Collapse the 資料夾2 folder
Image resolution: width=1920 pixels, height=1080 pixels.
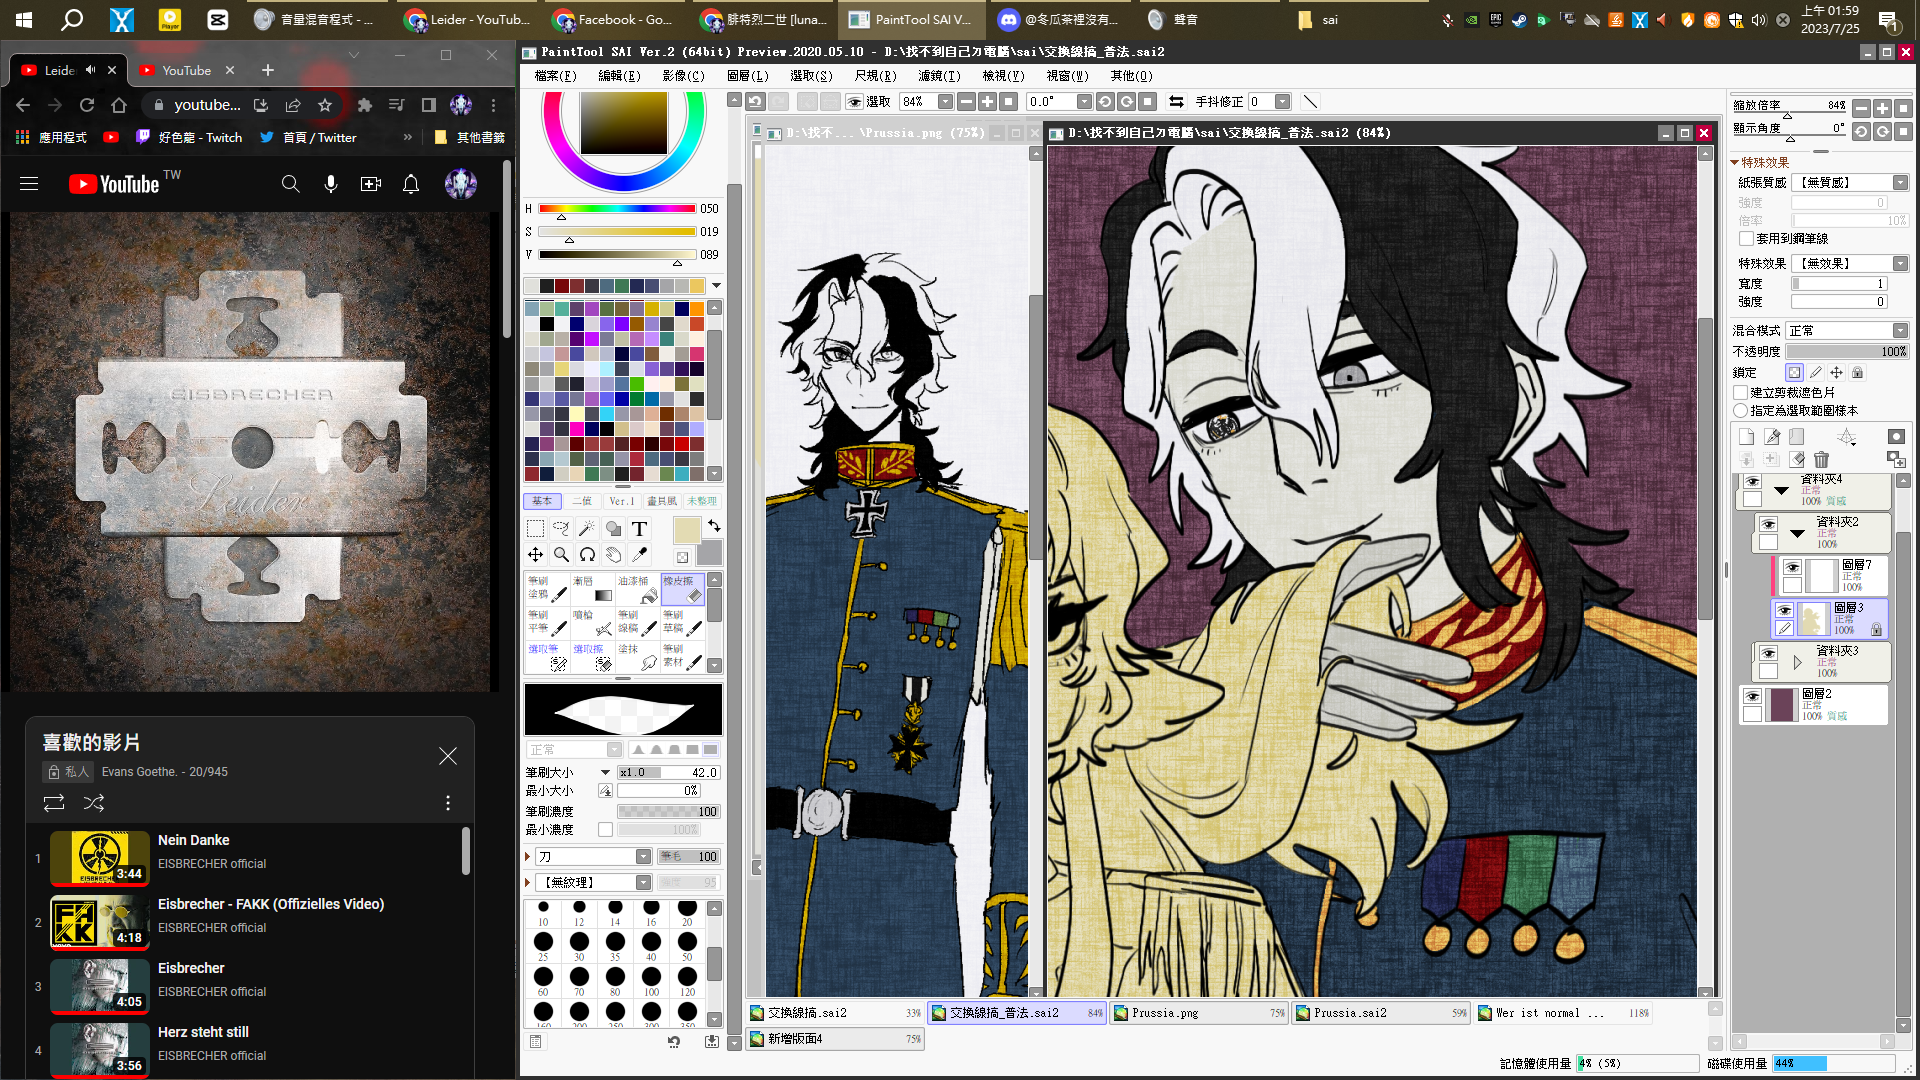coord(1797,534)
